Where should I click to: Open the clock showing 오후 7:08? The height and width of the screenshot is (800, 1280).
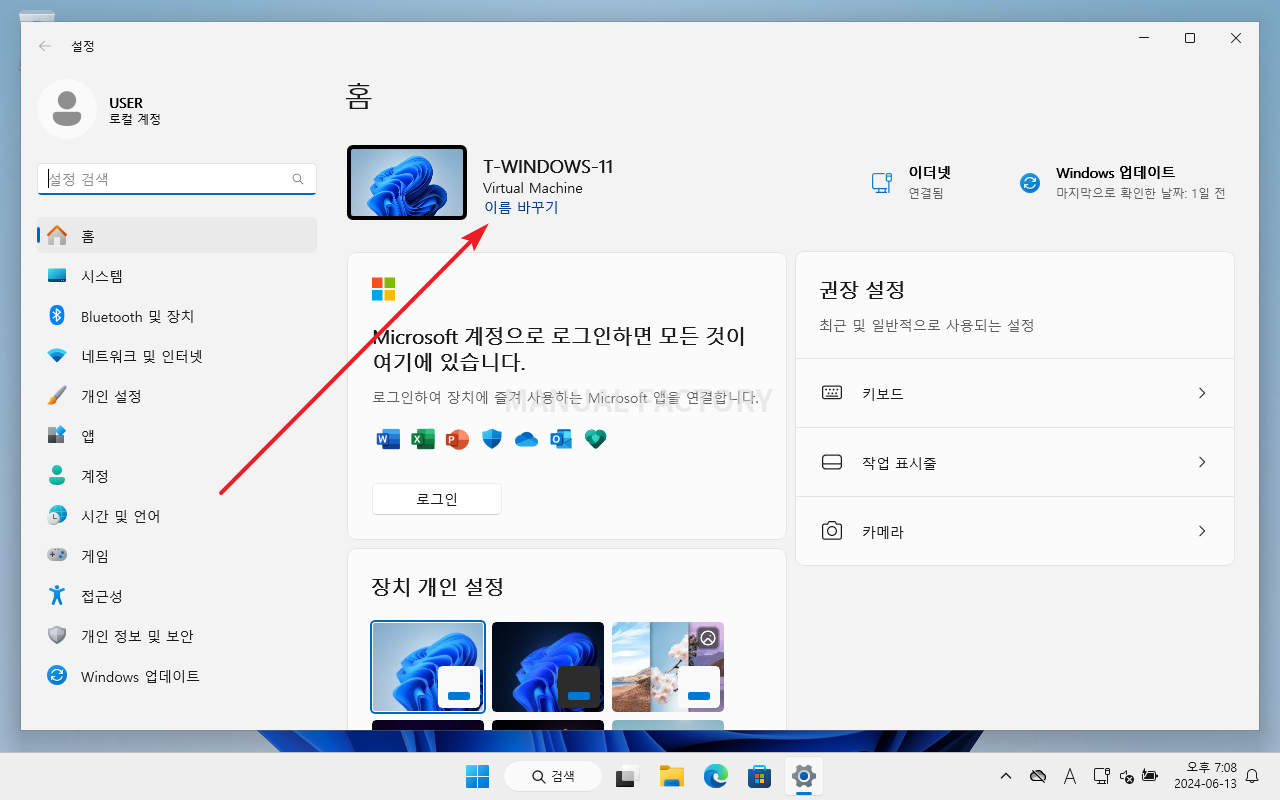(x=1205, y=776)
